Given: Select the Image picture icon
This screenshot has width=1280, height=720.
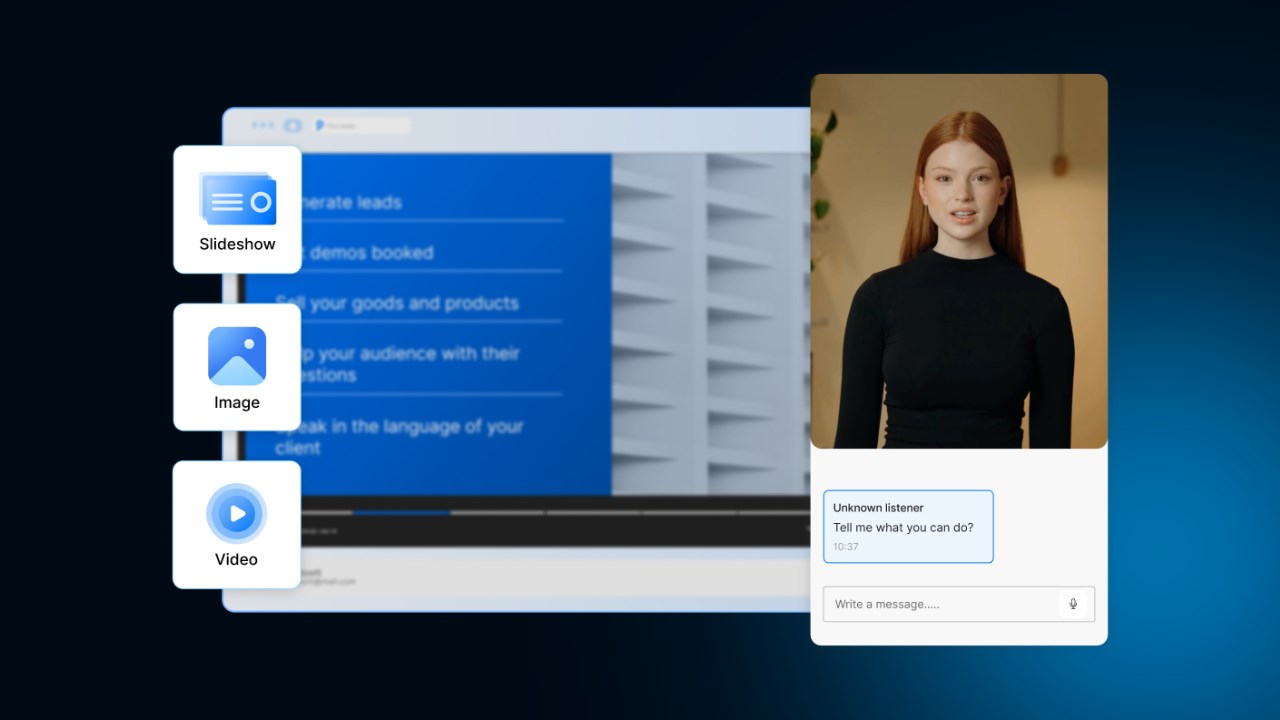Looking at the screenshot, I should [x=237, y=356].
